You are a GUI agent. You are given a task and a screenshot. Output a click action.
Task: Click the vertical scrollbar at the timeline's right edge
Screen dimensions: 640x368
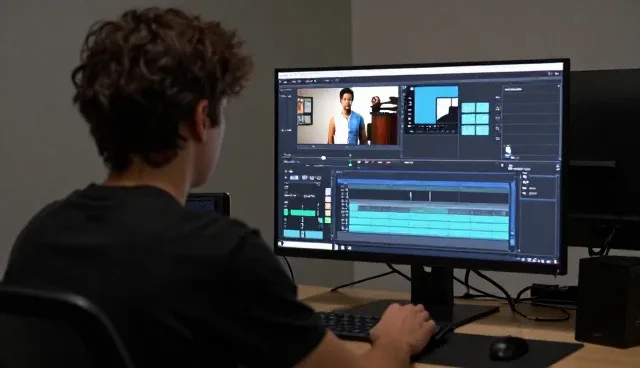point(513,215)
